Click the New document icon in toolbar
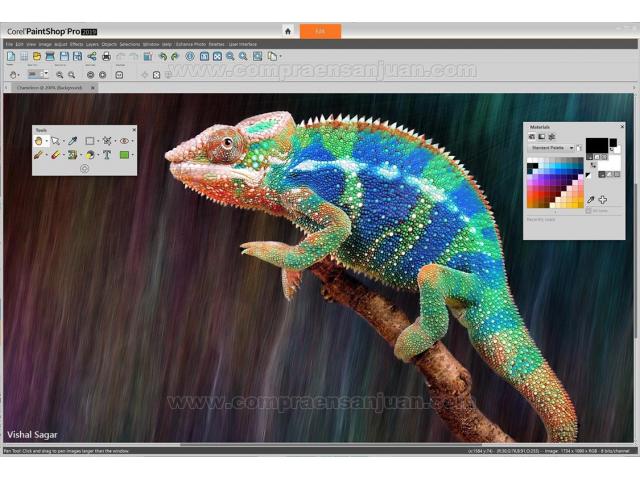640x480 pixels. pos(11,56)
